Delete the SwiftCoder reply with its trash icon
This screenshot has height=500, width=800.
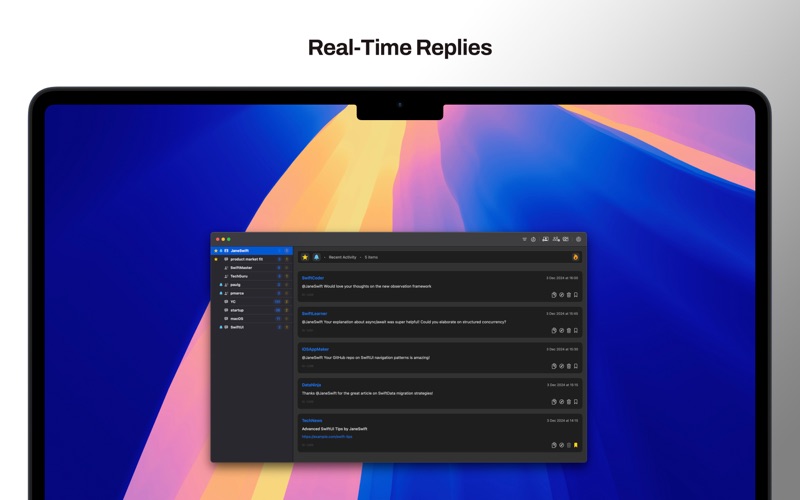click(x=569, y=295)
